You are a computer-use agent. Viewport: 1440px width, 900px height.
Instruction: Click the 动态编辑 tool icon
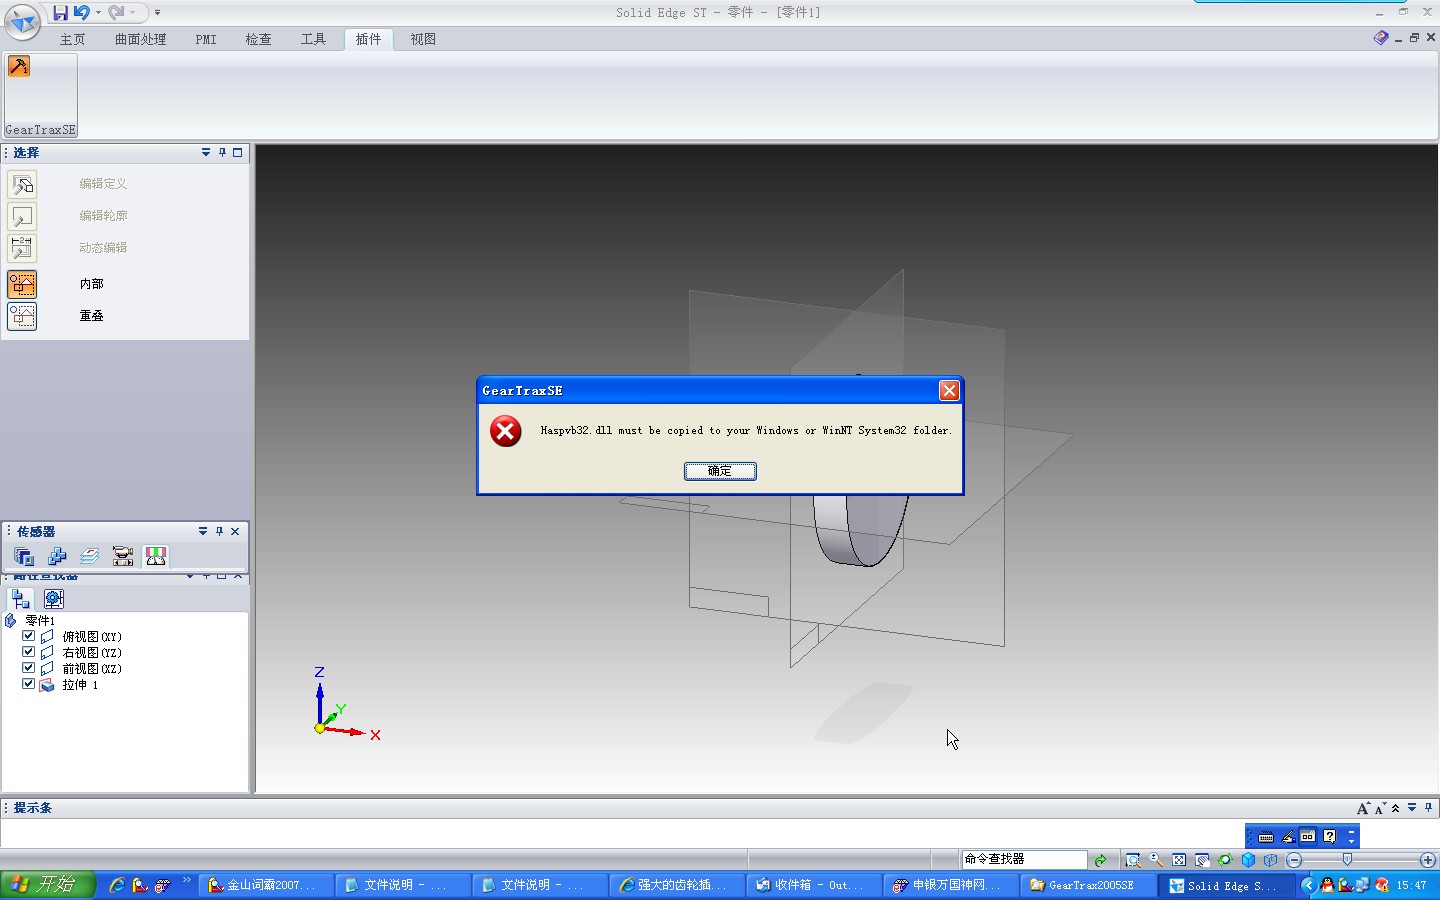[22, 248]
